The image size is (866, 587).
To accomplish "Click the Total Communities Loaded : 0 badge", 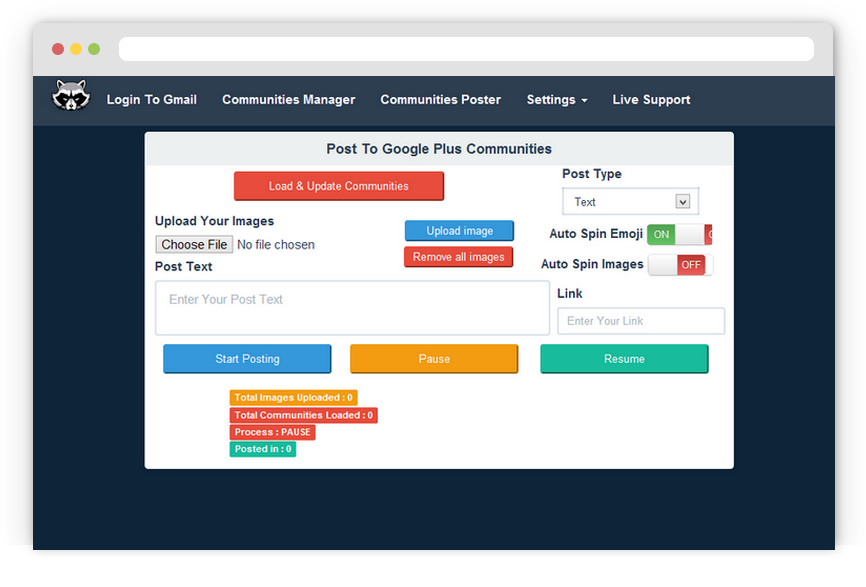I will (303, 415).
